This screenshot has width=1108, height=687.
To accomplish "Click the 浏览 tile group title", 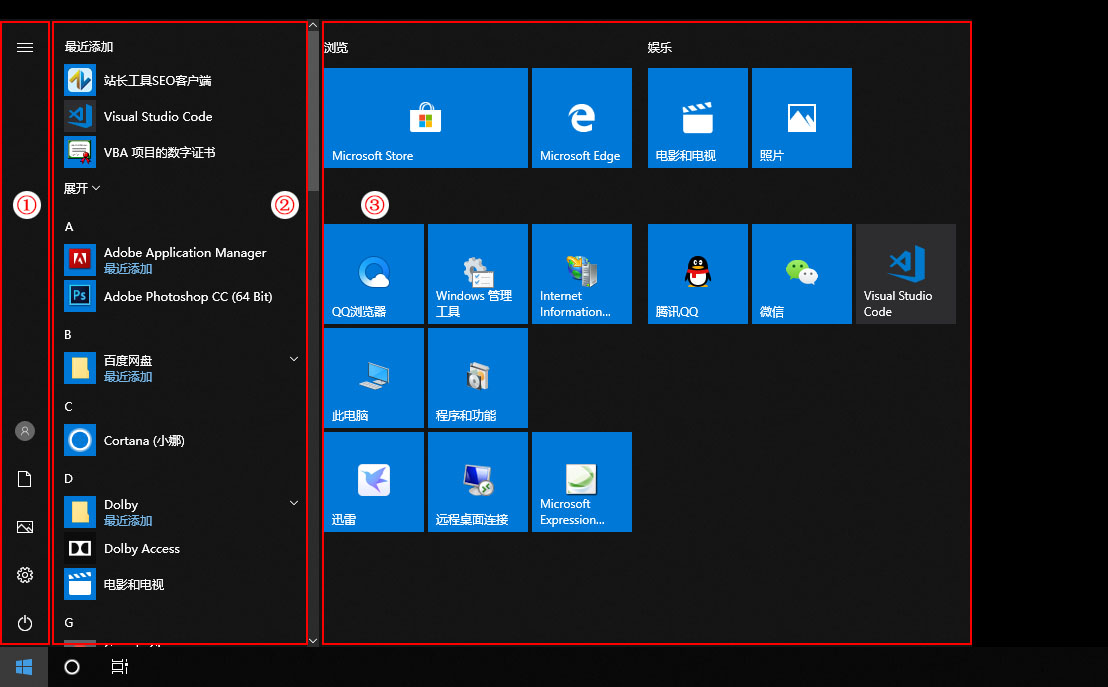I will click(336, 47).
